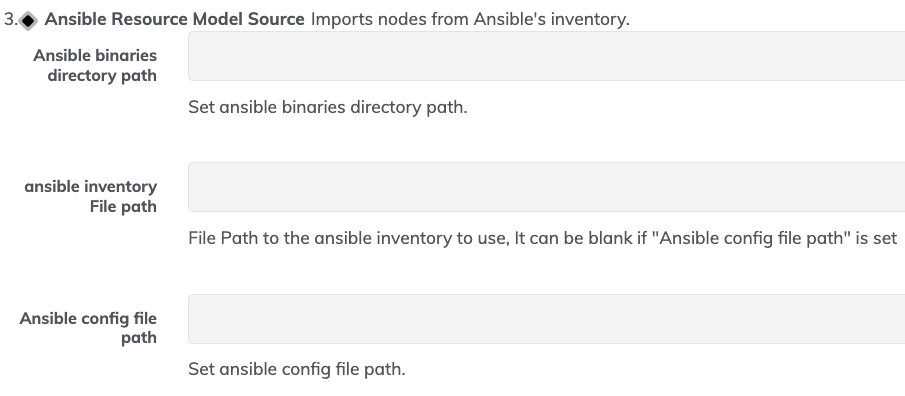Click the quoted "Ansible config file path" phrase in the inventory hint

click(751, 238)
